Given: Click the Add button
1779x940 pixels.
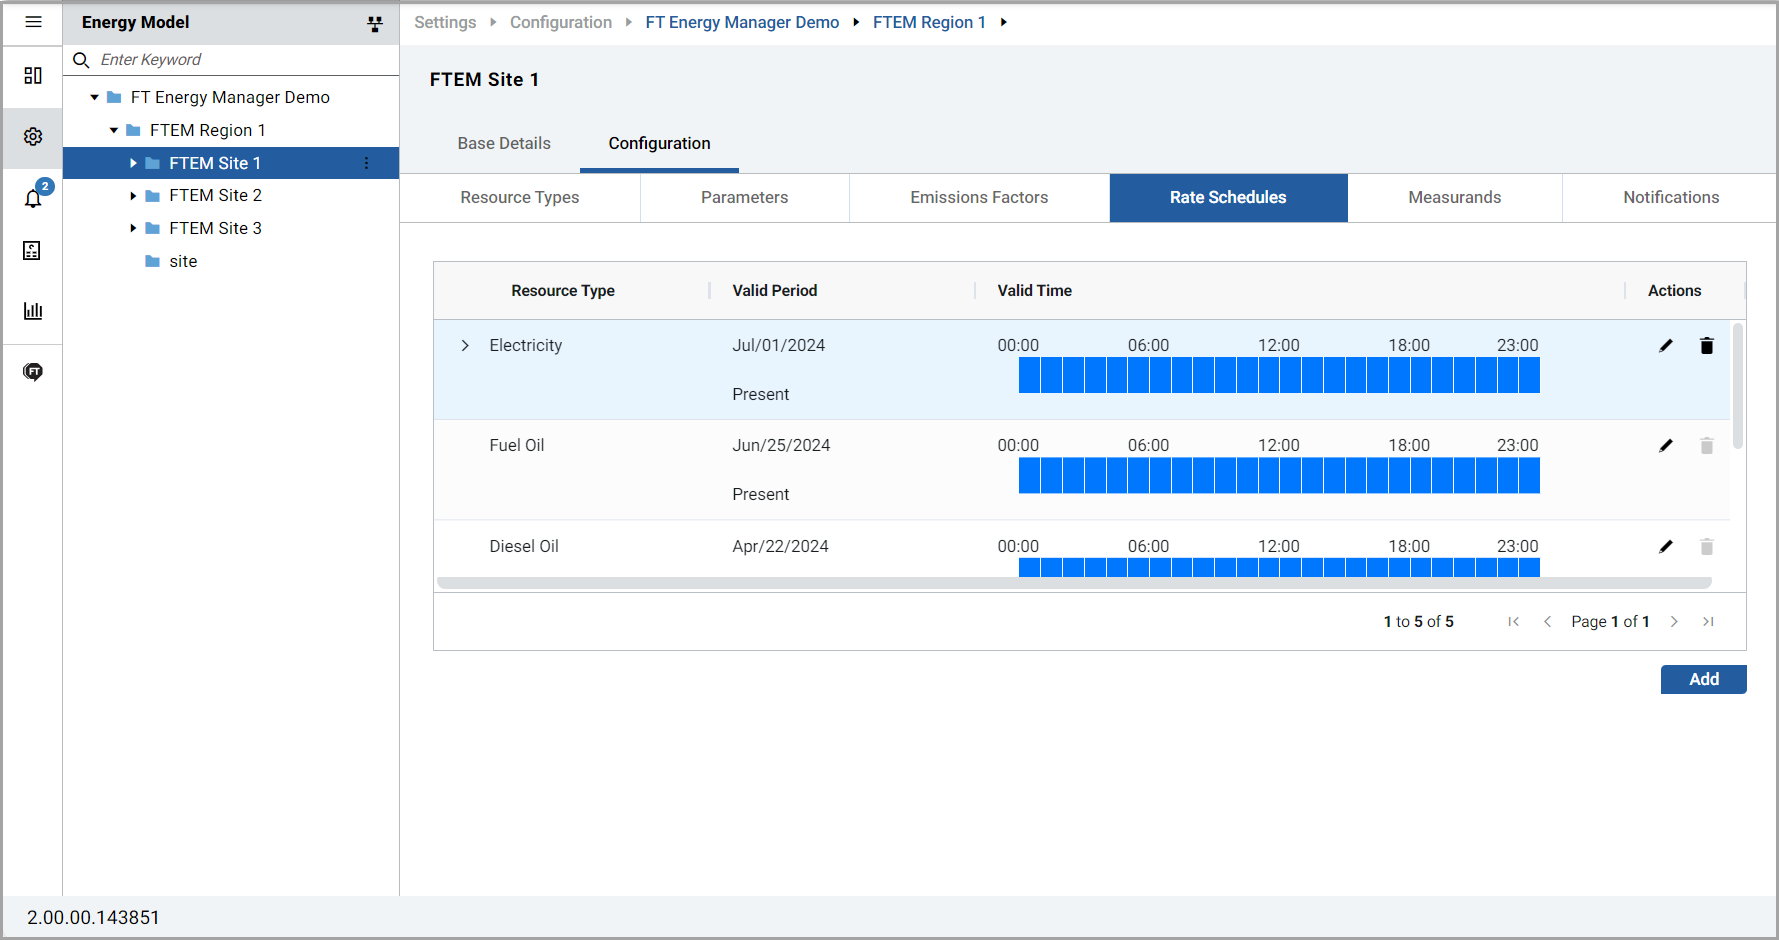Looking at the screenshot, I should coord(1703,680).
